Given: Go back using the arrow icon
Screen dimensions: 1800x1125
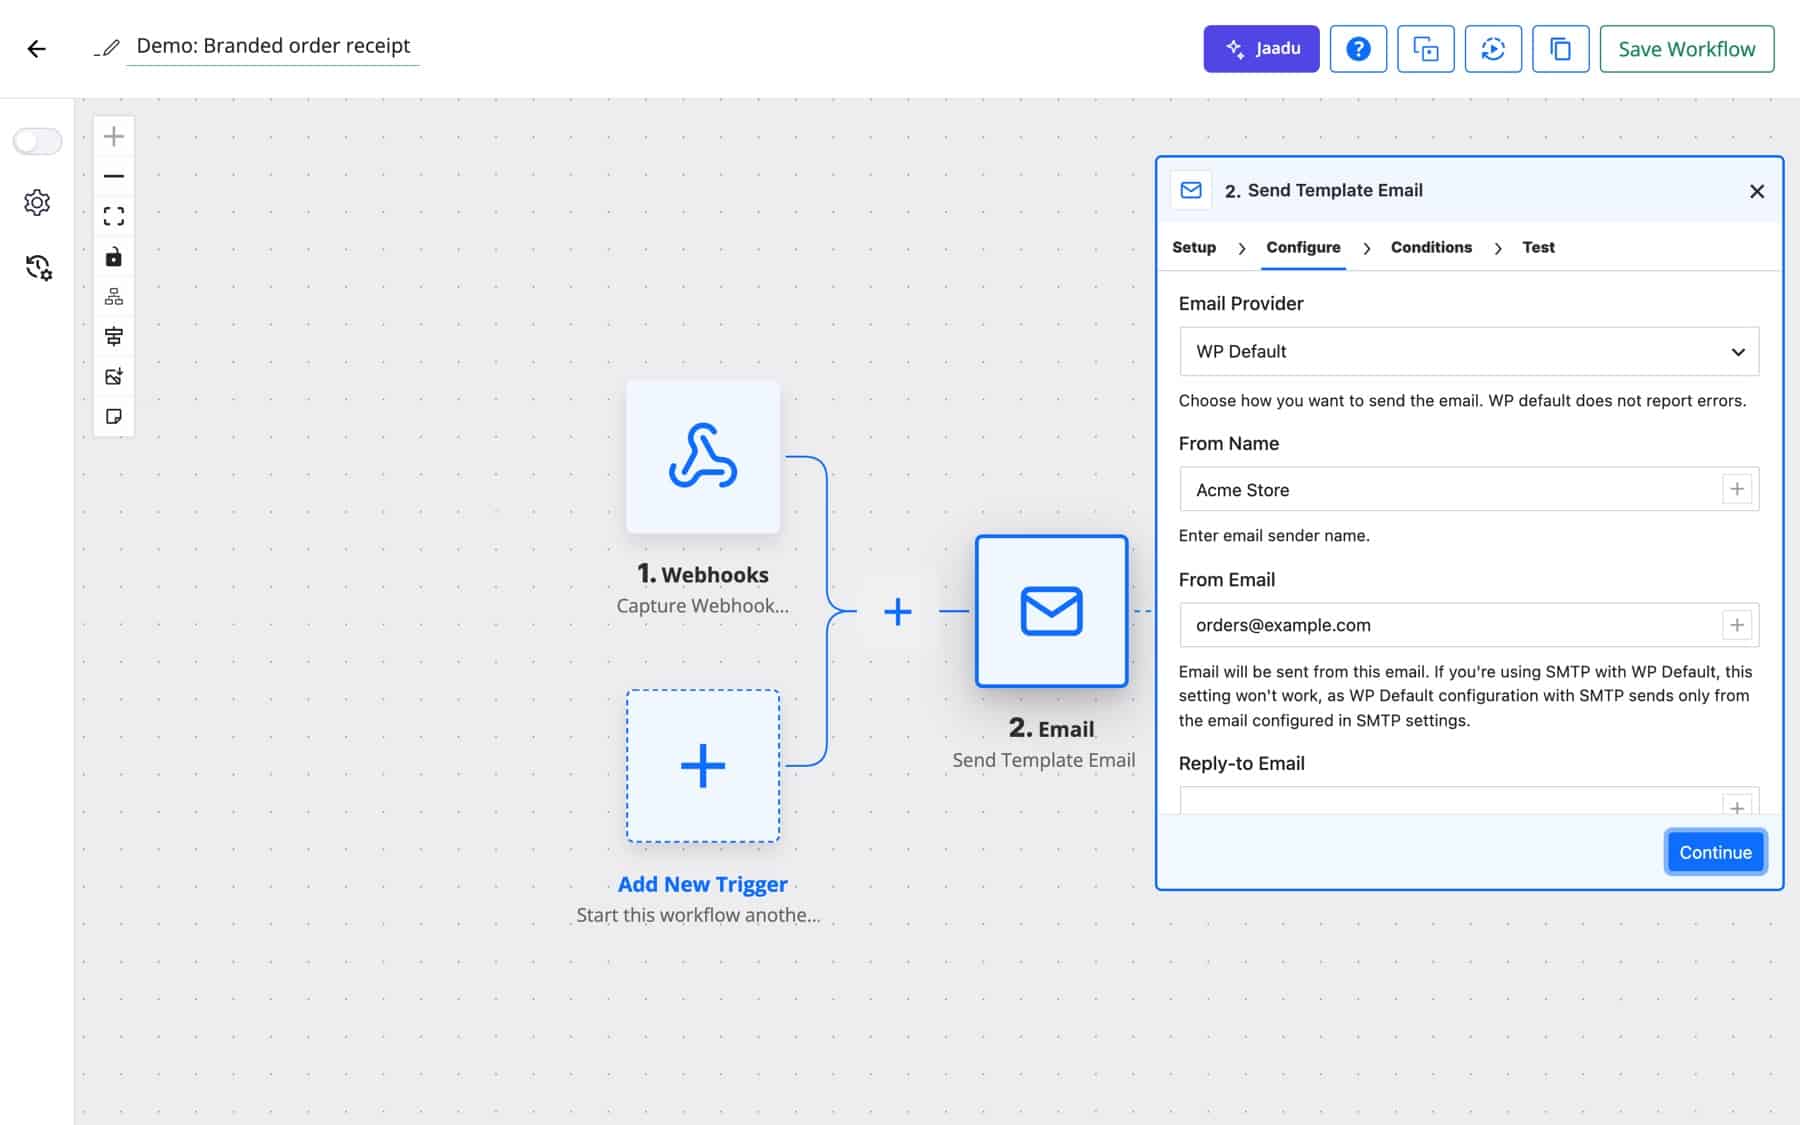Looking at the screenshot, I should point(37,49).
